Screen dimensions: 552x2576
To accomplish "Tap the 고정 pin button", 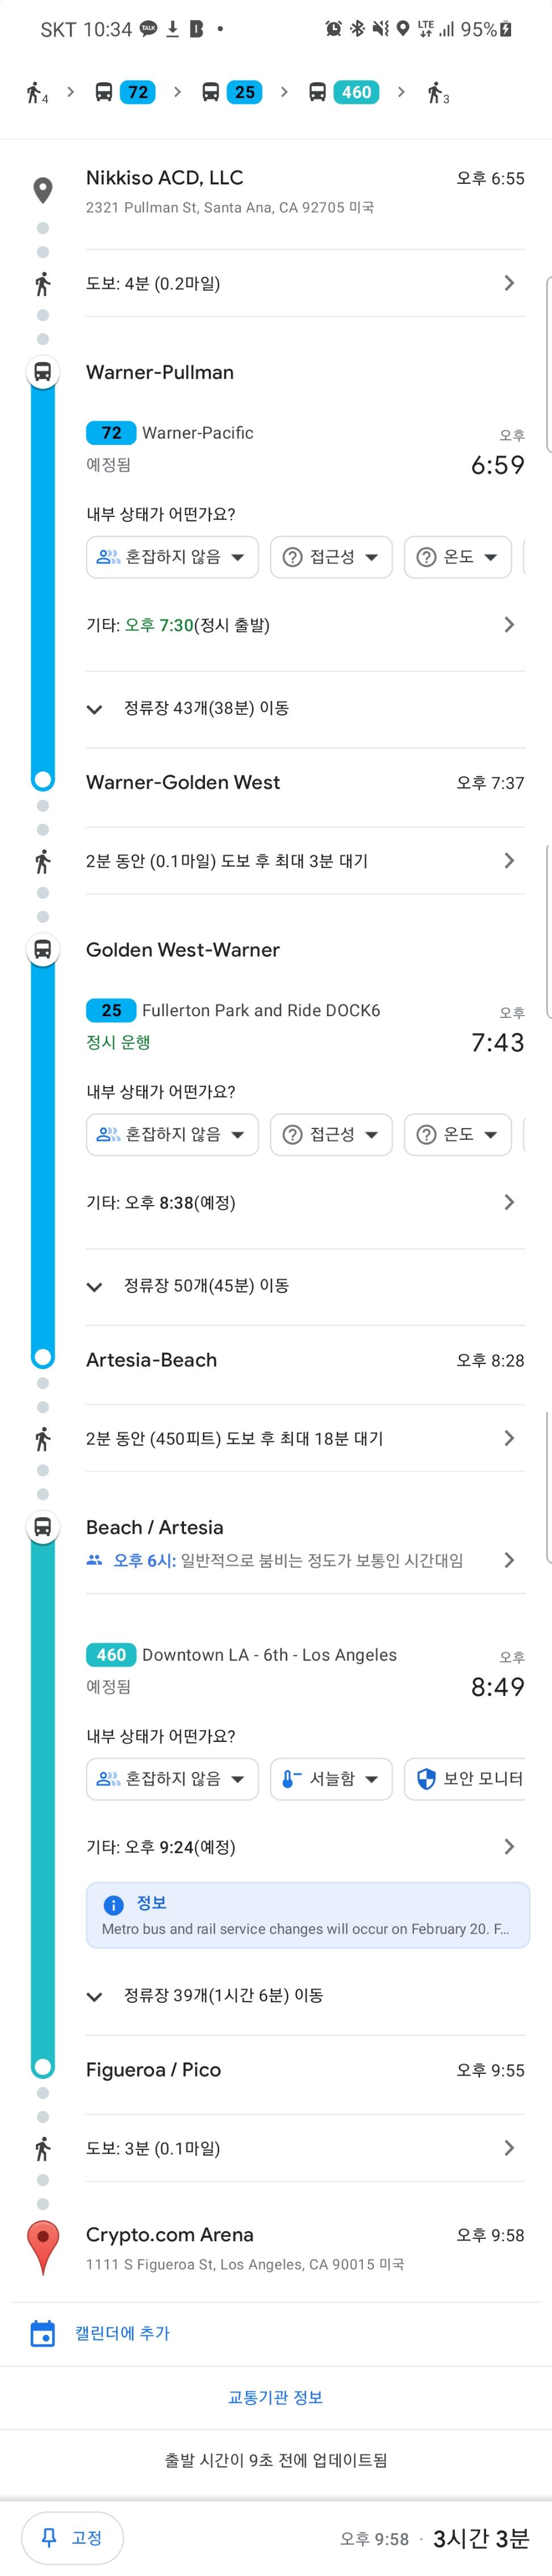I will 72,2538.
